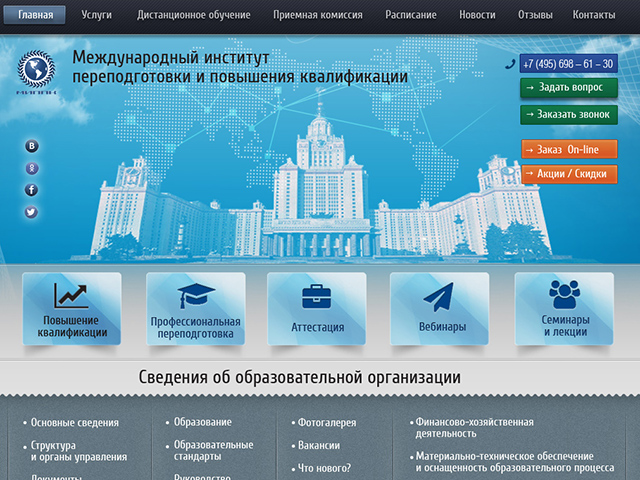Open the Отзывы menu item

(535, 15)
